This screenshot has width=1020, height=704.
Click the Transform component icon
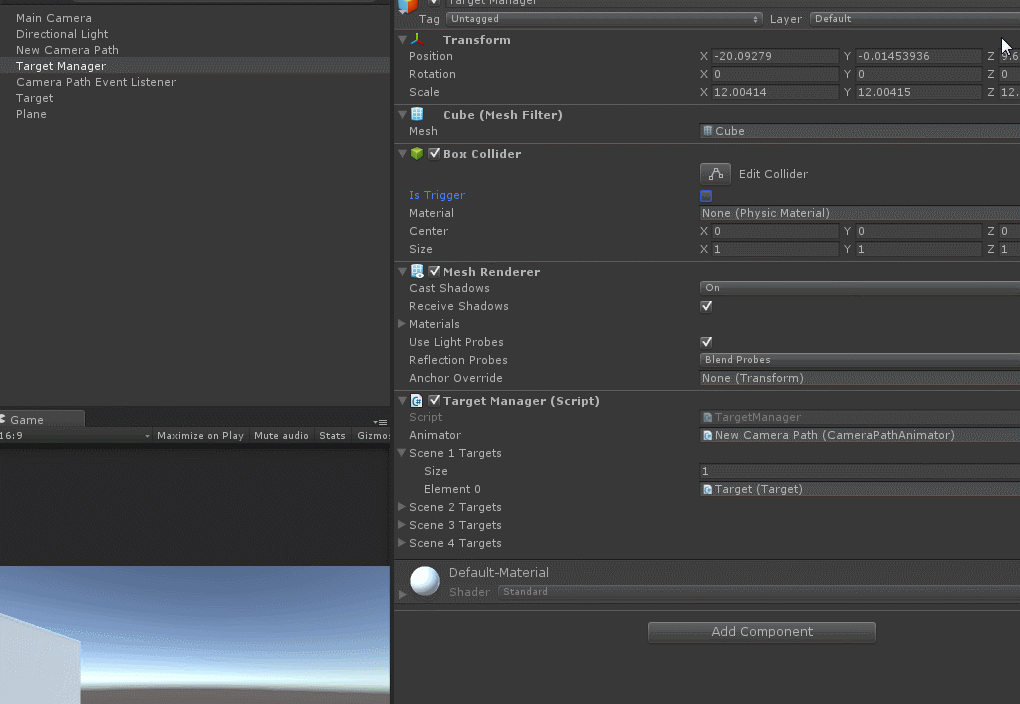[417, 40]
